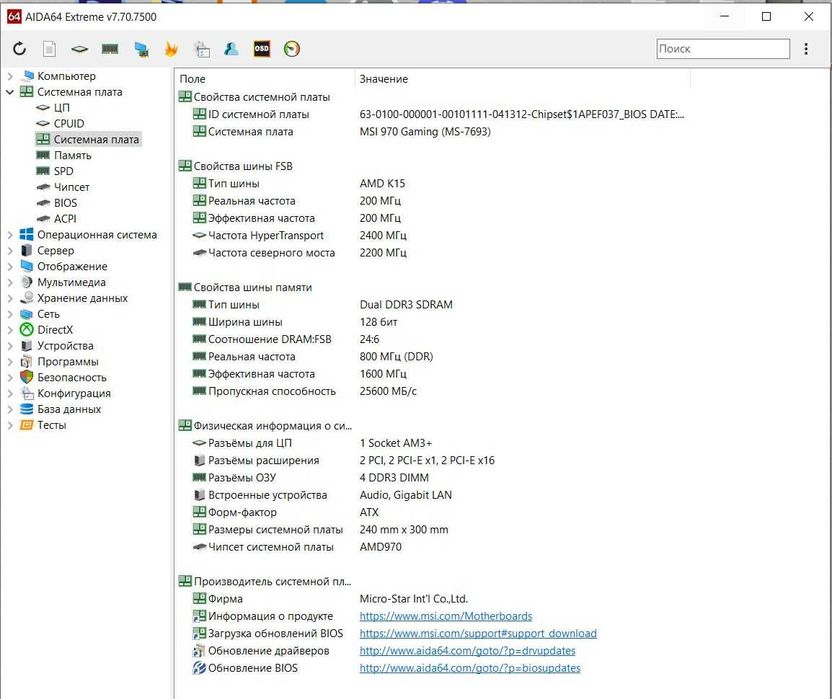Screen dimensions: 832x699
Task: Expand the Компьютер tree node
Action: tap(10, 76)
